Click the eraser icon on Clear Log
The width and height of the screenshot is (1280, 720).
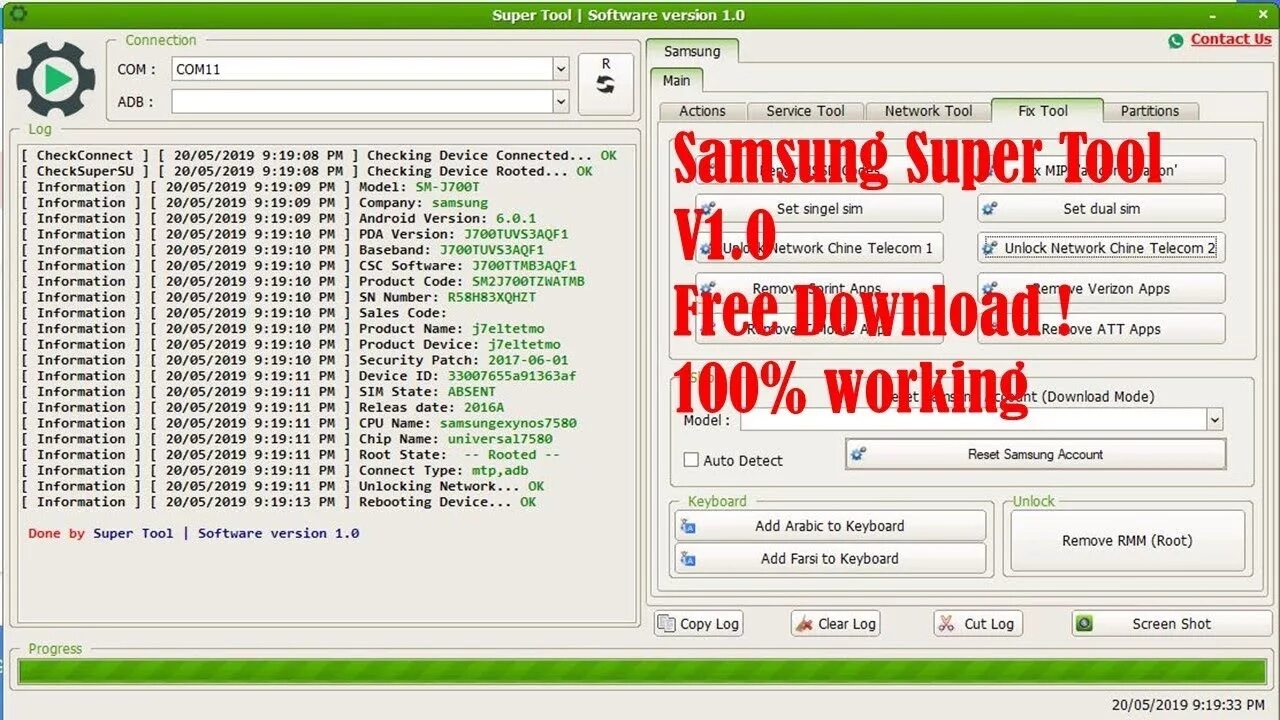[x=803, y=624]
